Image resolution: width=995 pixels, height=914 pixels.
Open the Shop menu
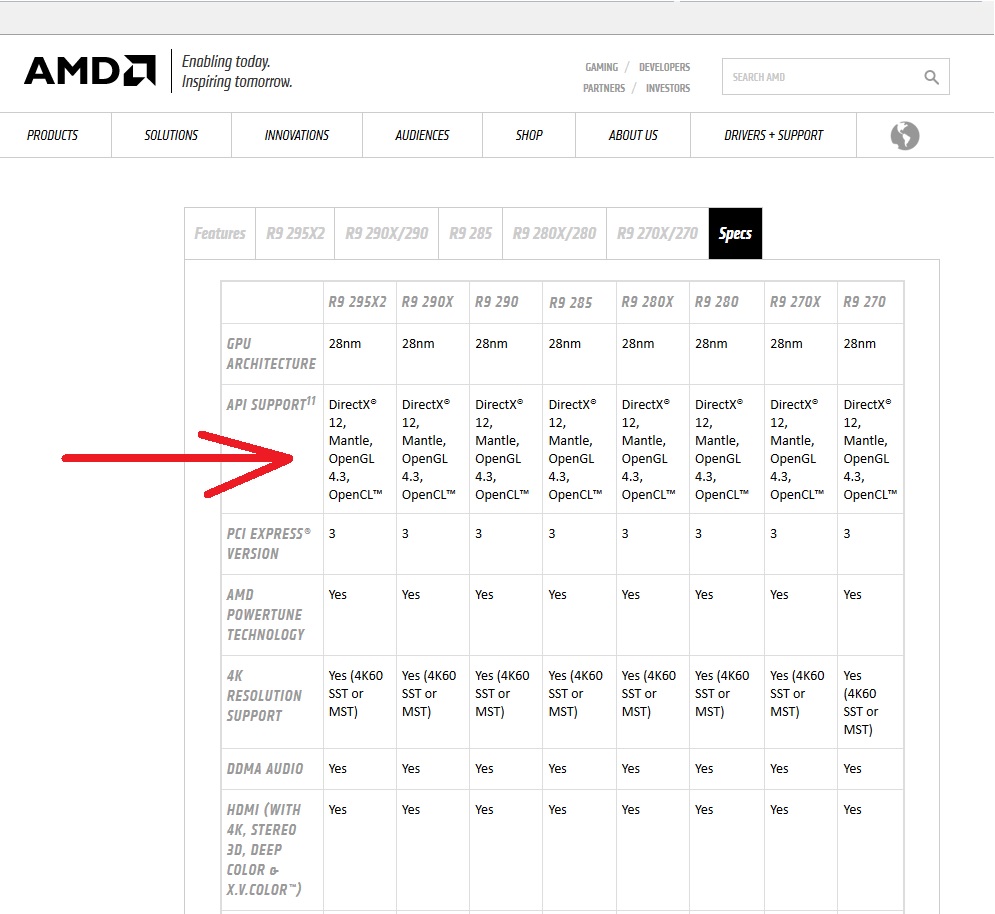529,135
